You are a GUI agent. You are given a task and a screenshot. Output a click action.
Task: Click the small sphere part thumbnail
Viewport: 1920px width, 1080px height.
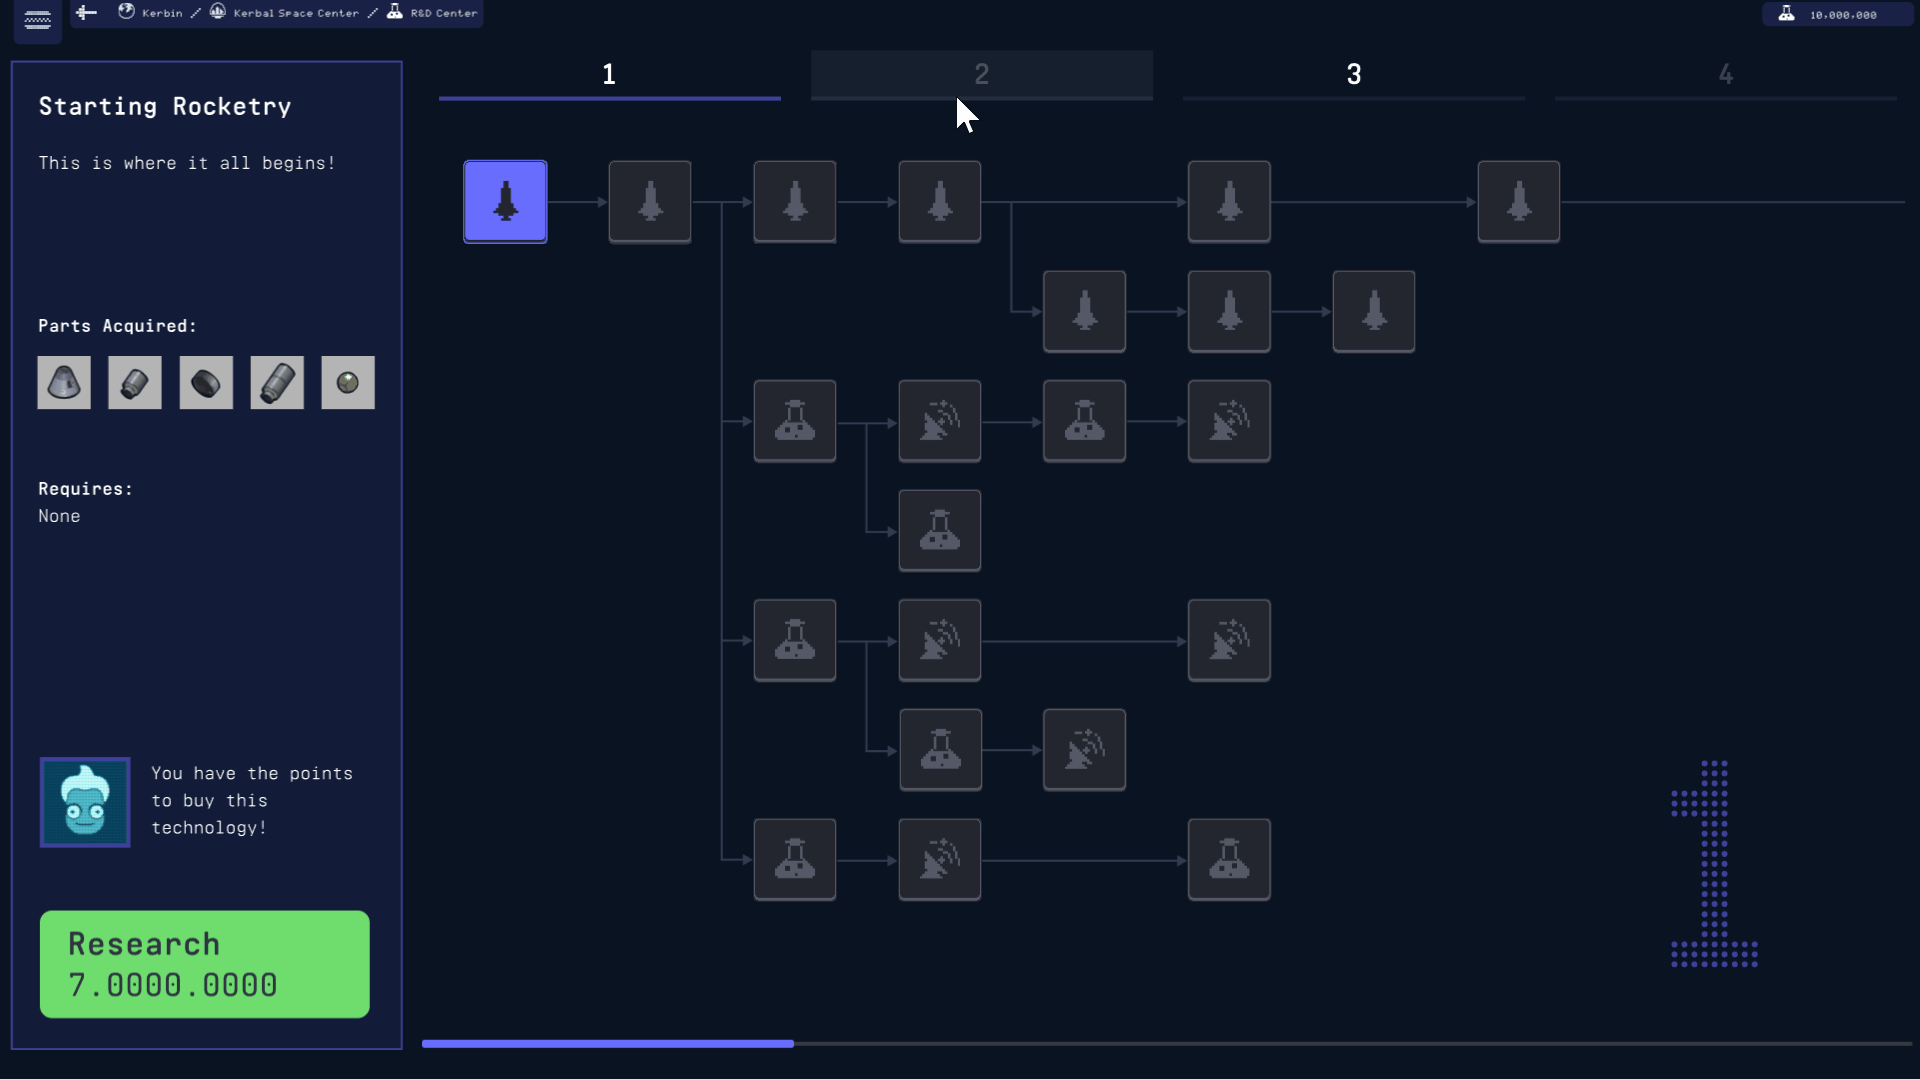[x=348, y=383]
